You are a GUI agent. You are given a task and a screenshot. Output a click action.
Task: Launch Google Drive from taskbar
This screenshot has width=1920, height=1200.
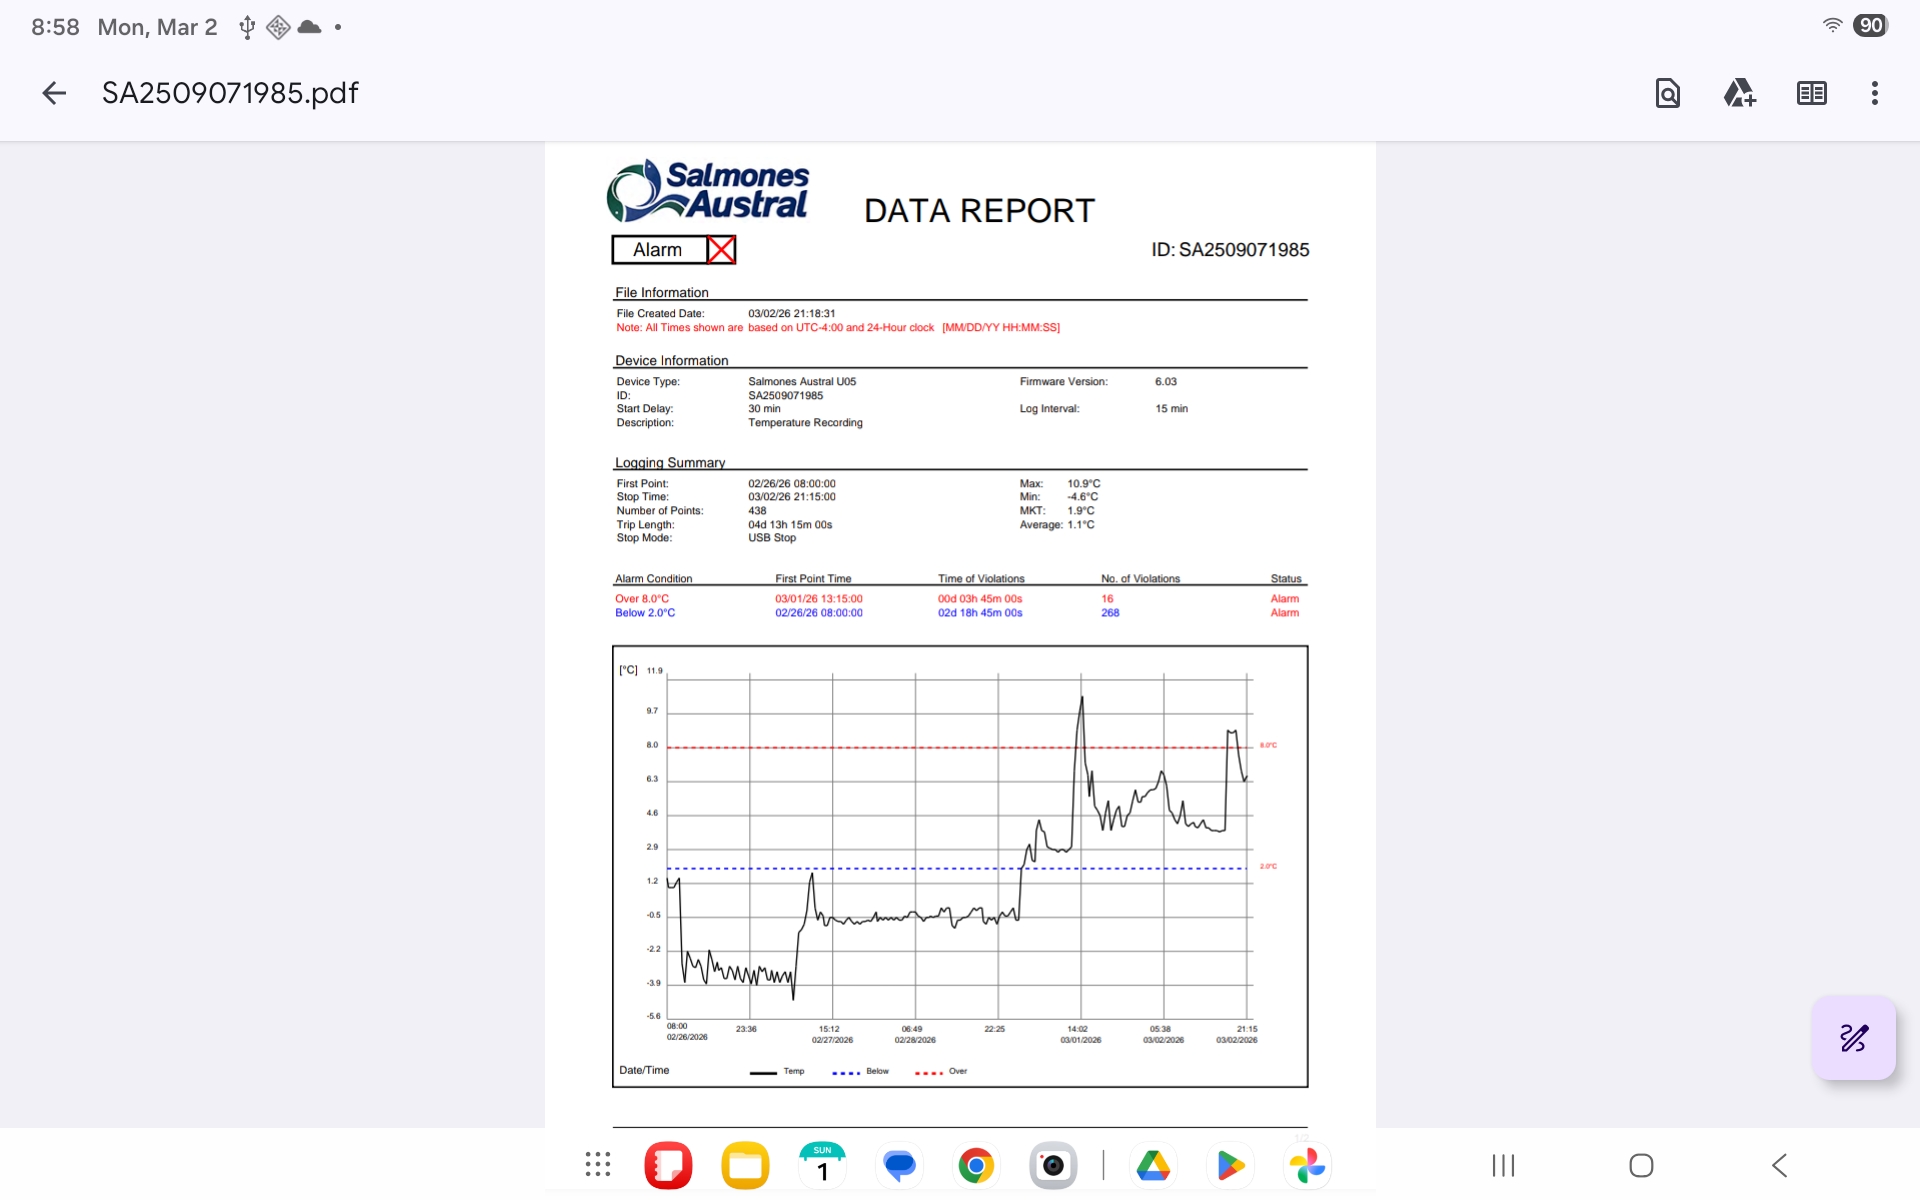pyautogui.click(x=1153, y=1165)
